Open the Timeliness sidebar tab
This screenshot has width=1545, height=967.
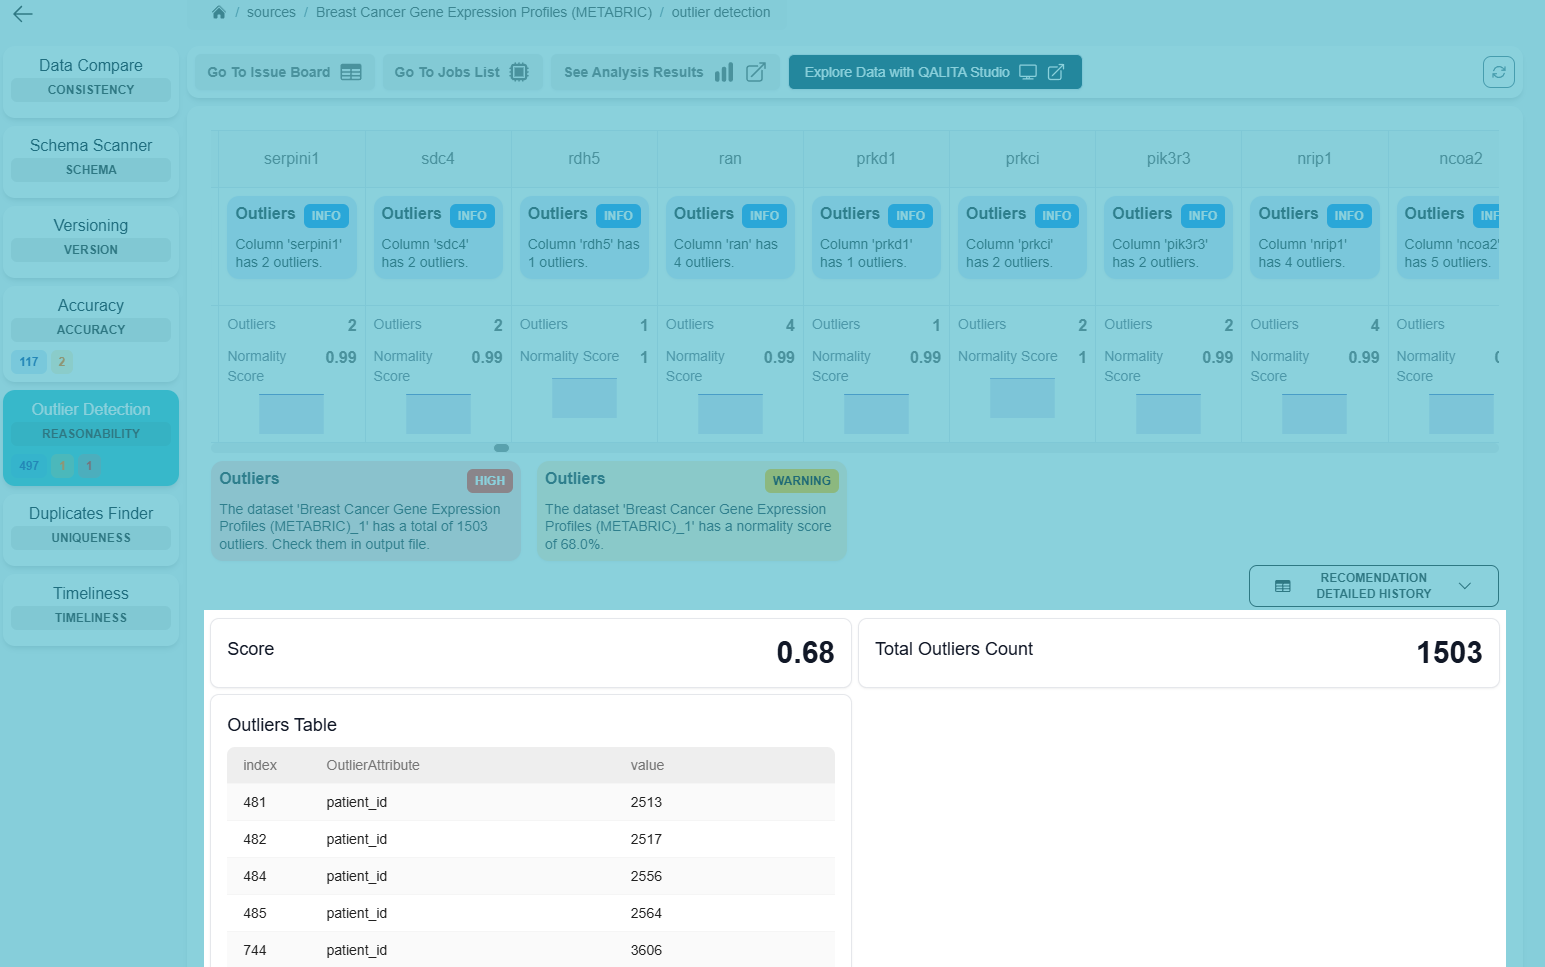[x=91, y=605]
